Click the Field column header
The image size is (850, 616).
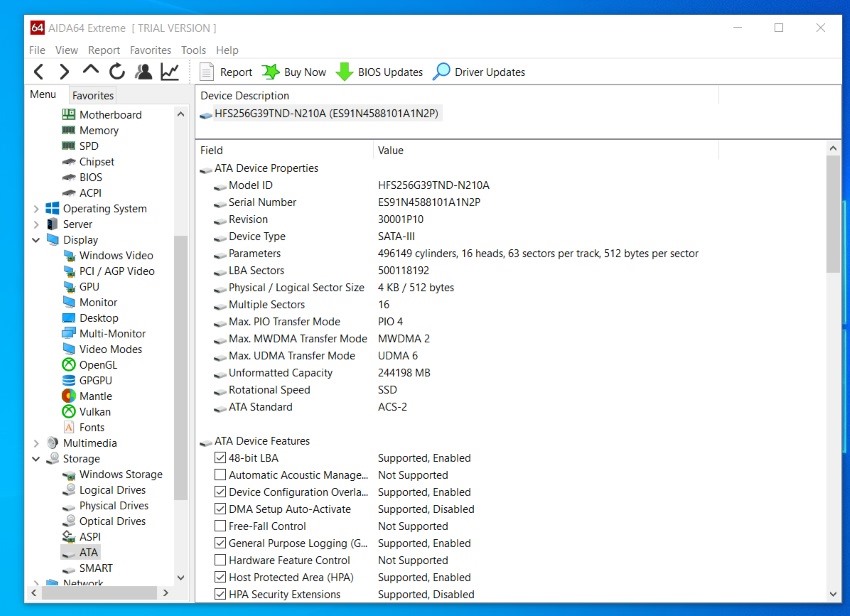(285, 150)
